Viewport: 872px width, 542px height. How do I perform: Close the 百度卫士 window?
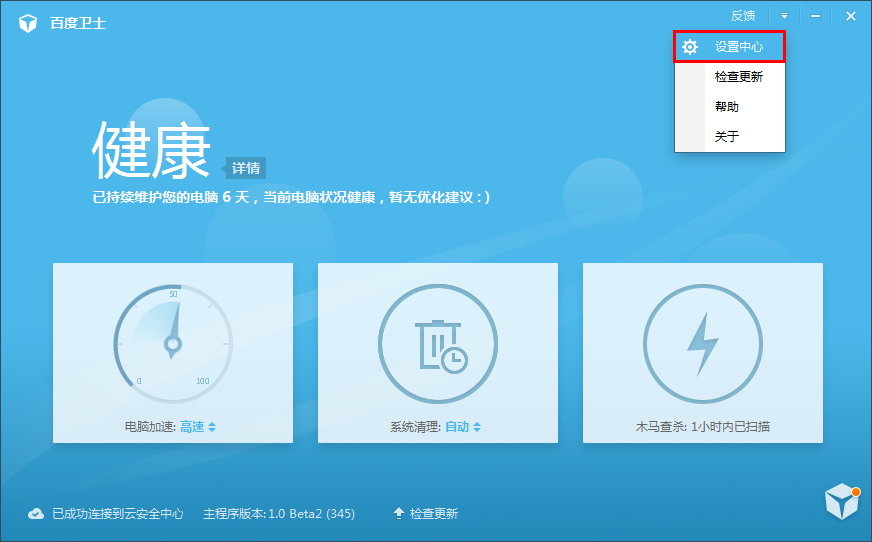(851, 16)
